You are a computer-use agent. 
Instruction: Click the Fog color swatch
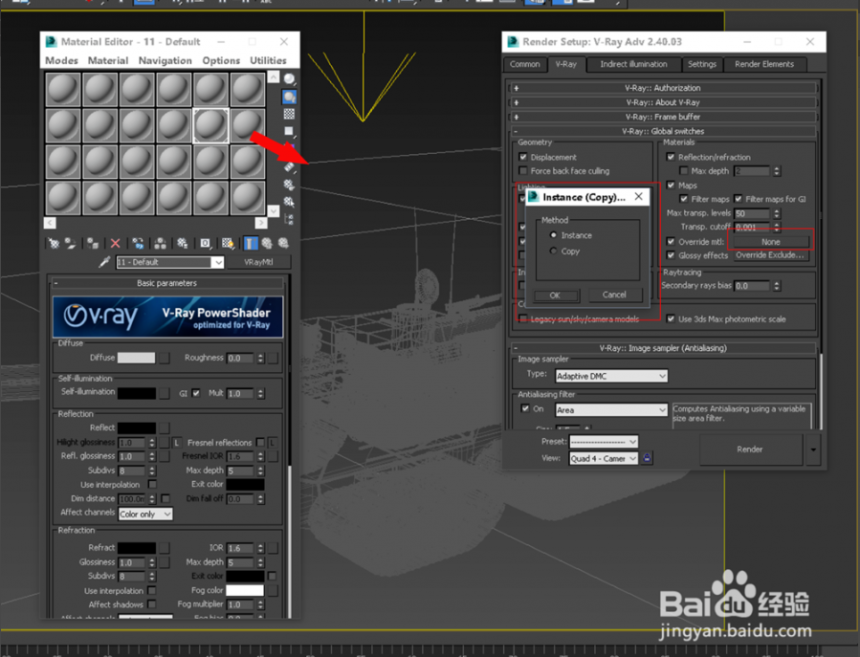pyautogui.click(x=245, y=590)
